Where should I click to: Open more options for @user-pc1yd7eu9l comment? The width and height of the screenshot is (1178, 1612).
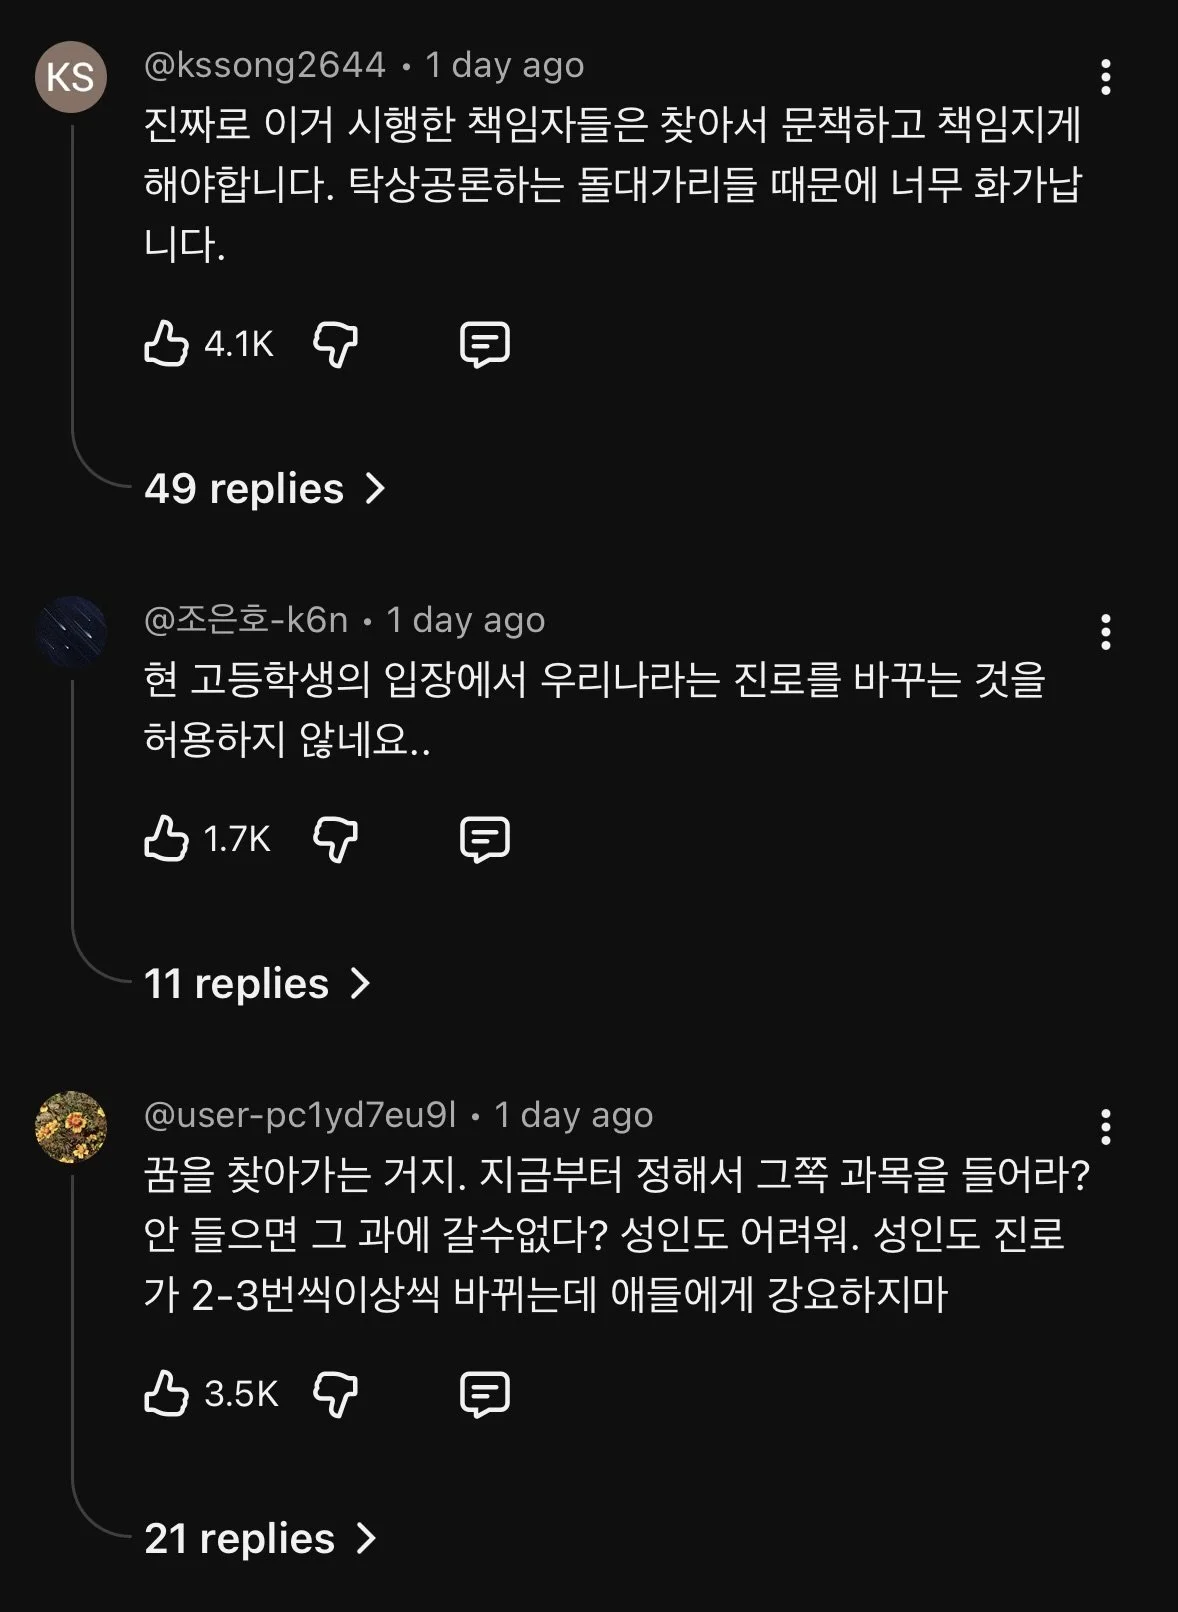click(x=1105, y=1127)
